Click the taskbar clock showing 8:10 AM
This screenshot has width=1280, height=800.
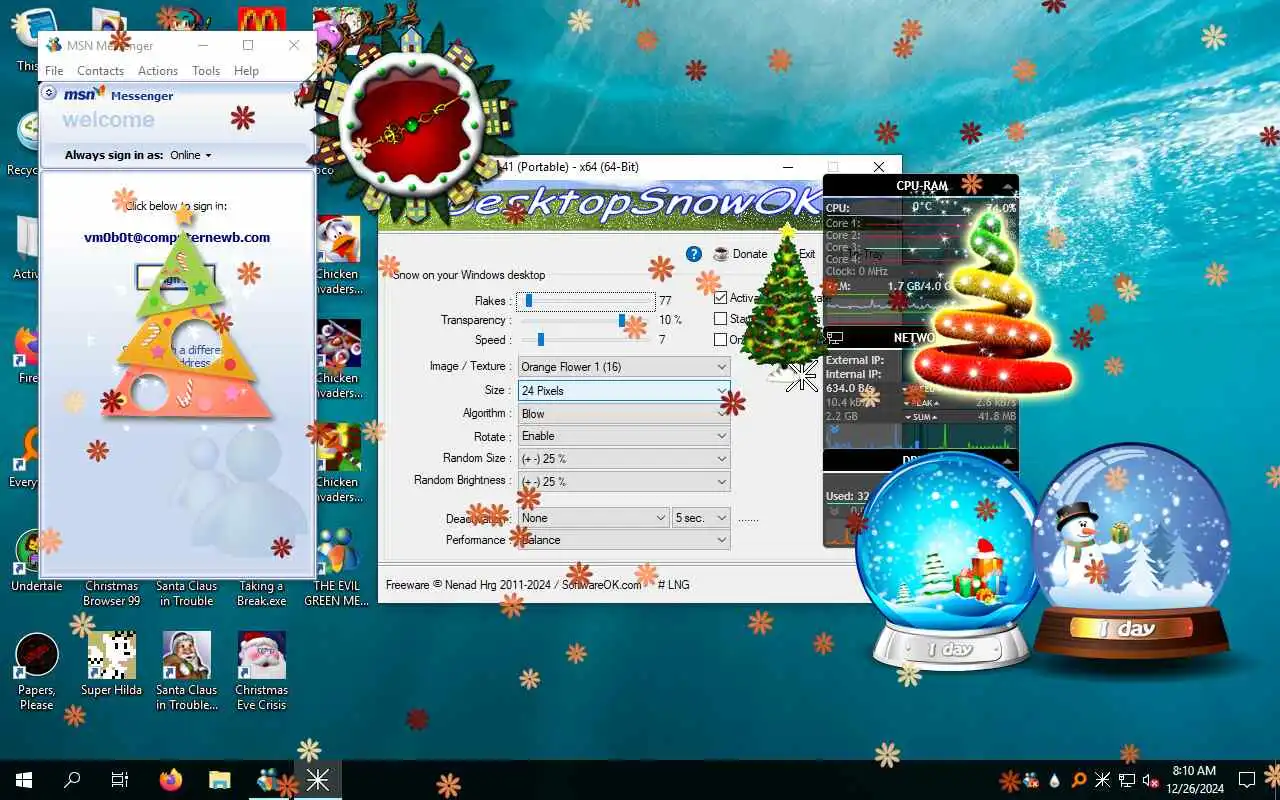(x=1194, y=780)
